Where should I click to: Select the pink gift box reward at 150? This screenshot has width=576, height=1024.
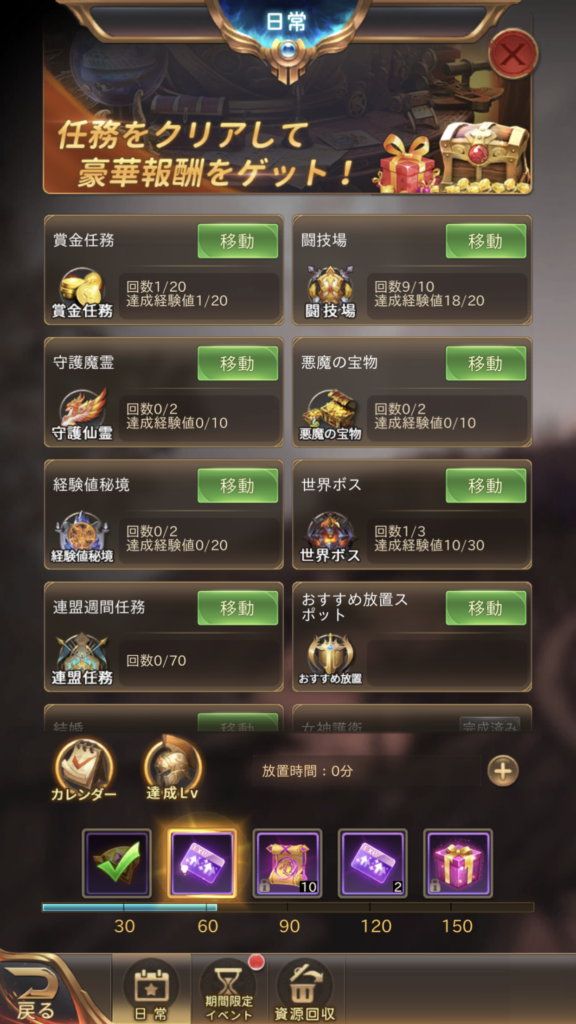(x=458, y=863)
